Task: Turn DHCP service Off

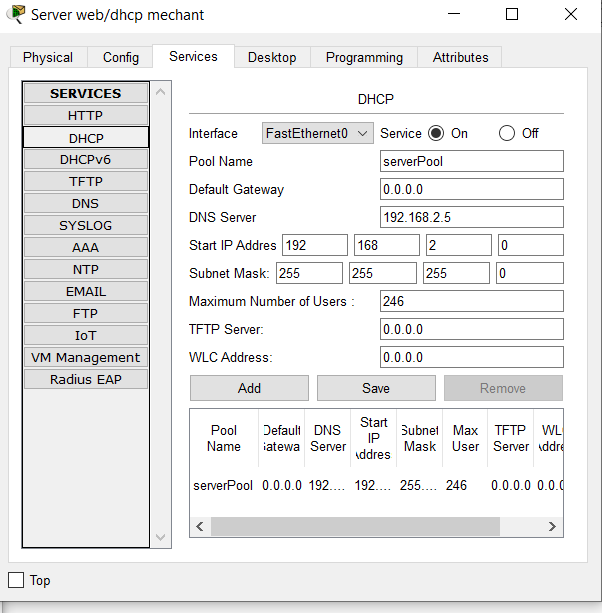Action: point(507,133)
